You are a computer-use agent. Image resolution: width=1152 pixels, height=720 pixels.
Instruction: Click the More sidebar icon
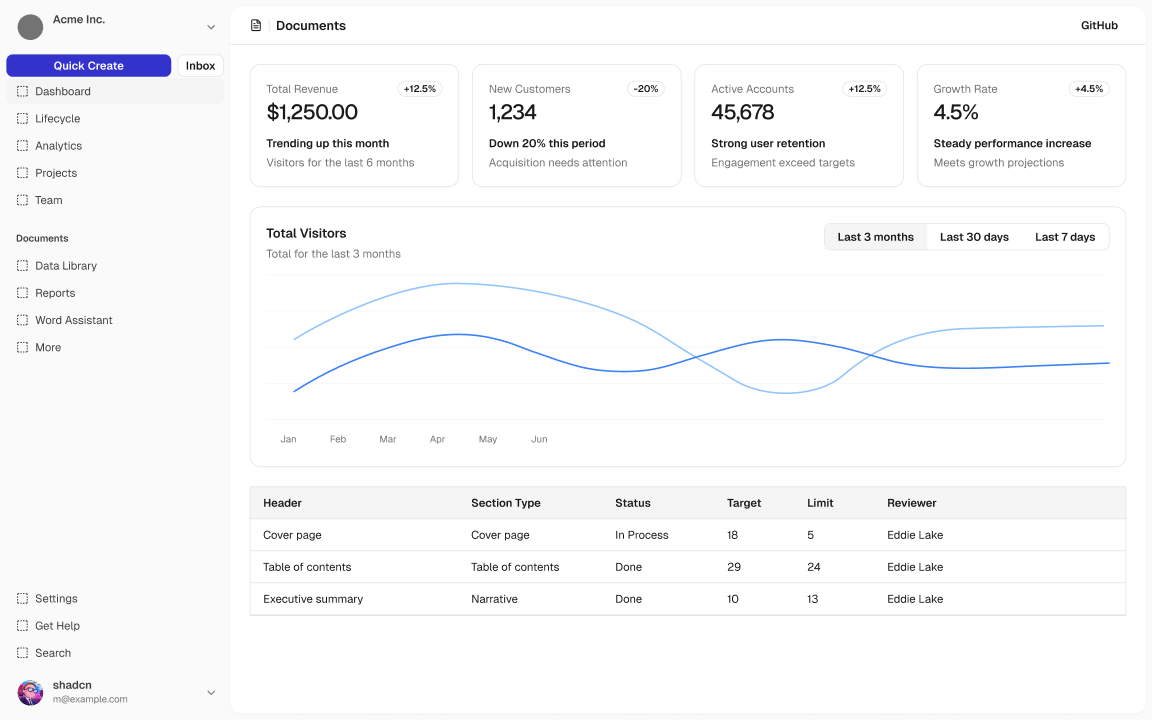point(23,347)
